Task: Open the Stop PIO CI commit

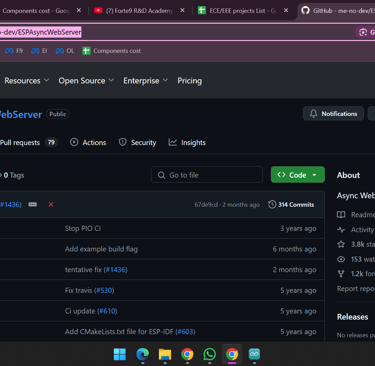Action: (x=83, y=228)
